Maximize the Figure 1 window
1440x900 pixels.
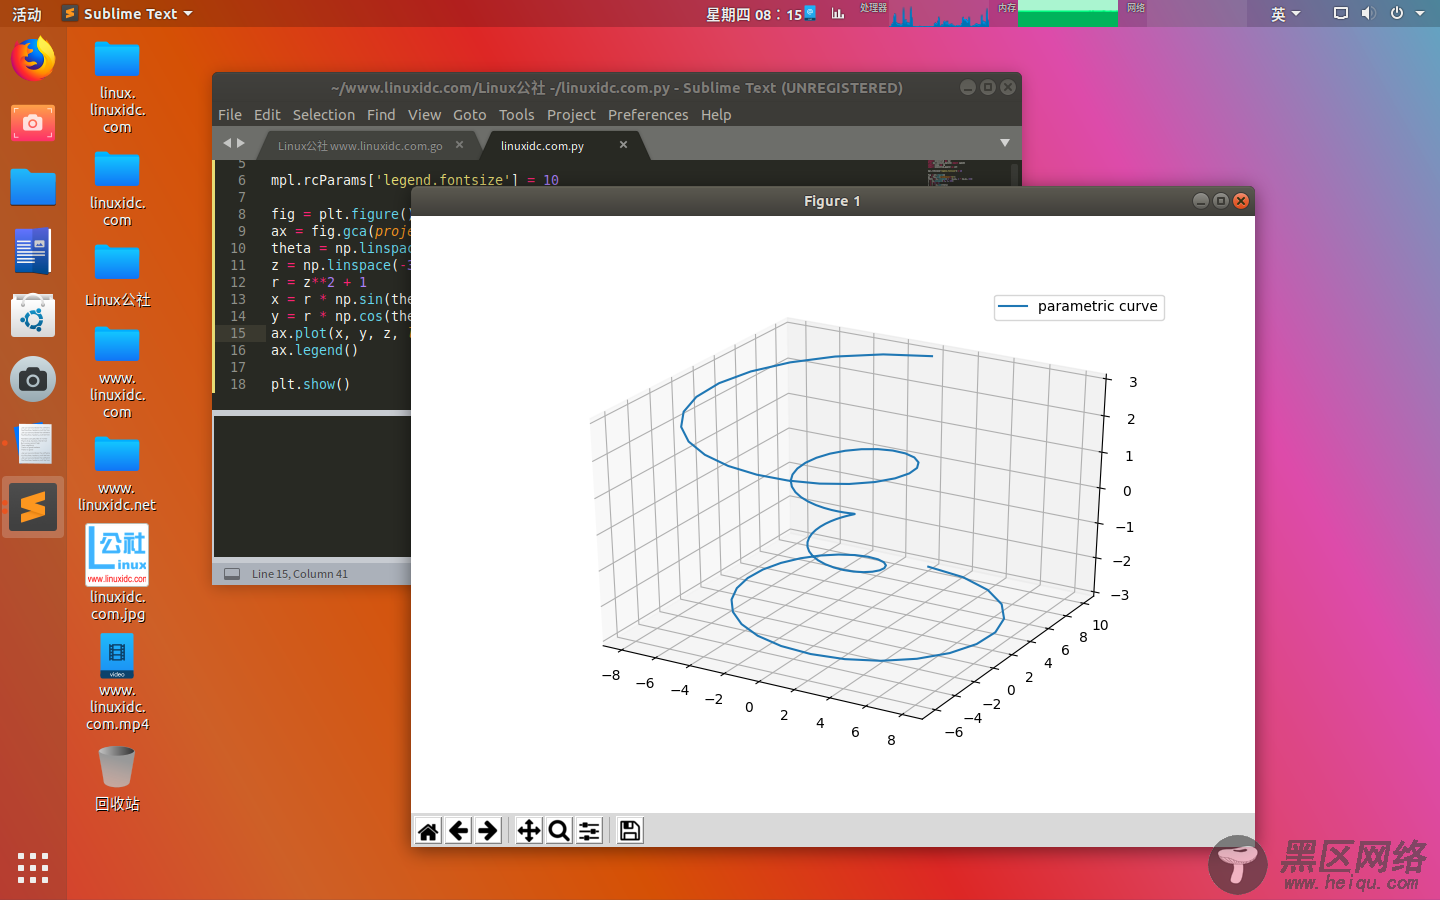[1221, 201]
